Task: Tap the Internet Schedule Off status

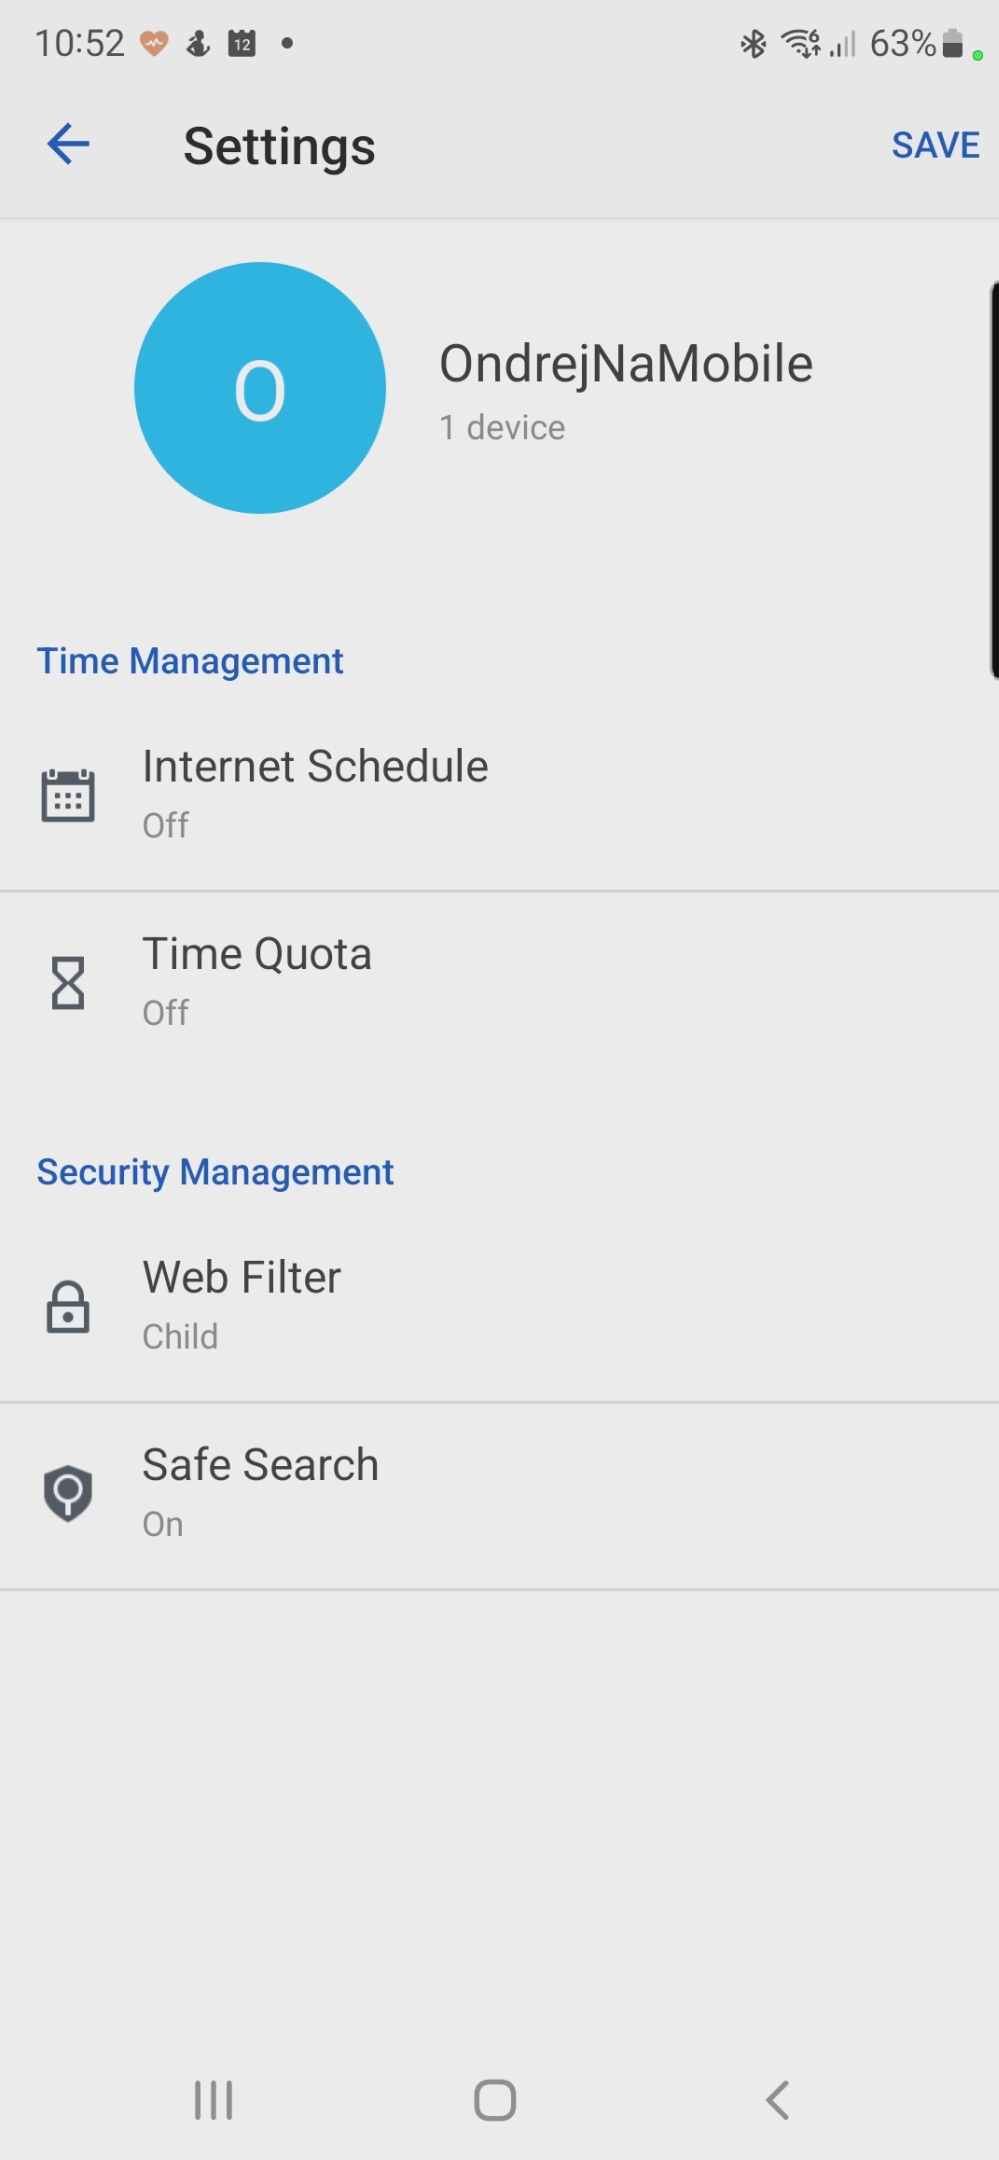Action: pos(166,826)
